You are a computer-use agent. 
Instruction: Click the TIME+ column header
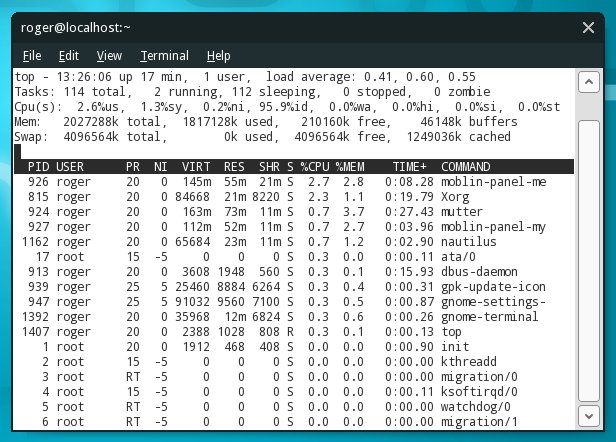410,167
